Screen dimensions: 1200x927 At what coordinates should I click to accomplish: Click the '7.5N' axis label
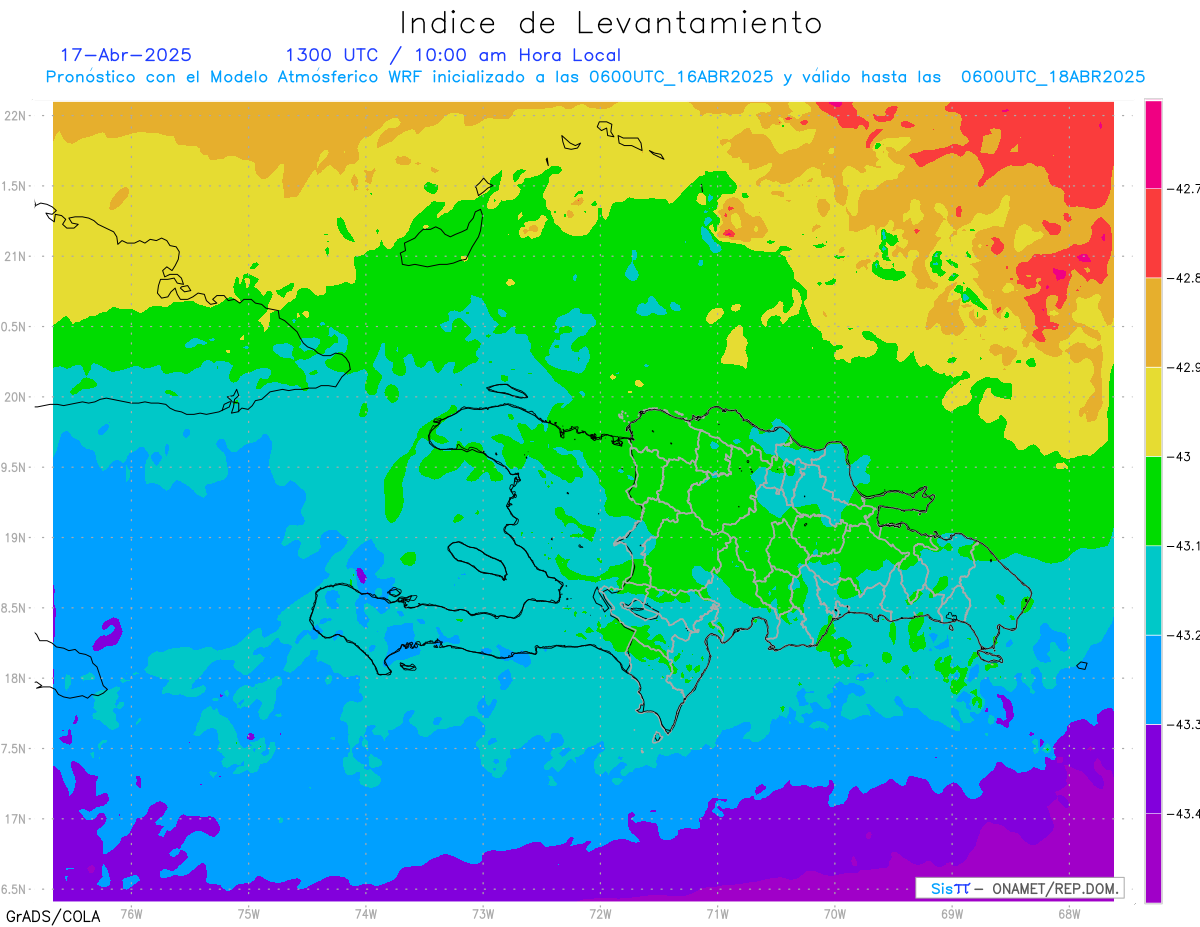tap(15, 749)
